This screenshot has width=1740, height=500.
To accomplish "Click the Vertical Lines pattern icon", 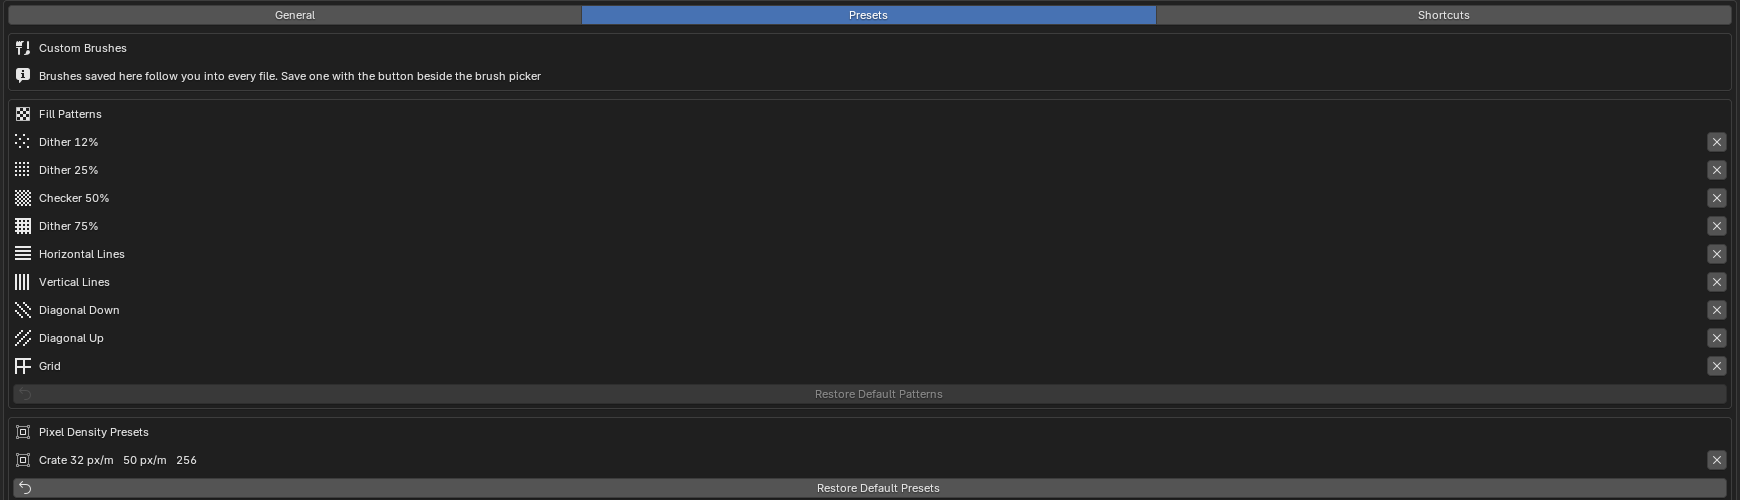I will pos(23,282).
